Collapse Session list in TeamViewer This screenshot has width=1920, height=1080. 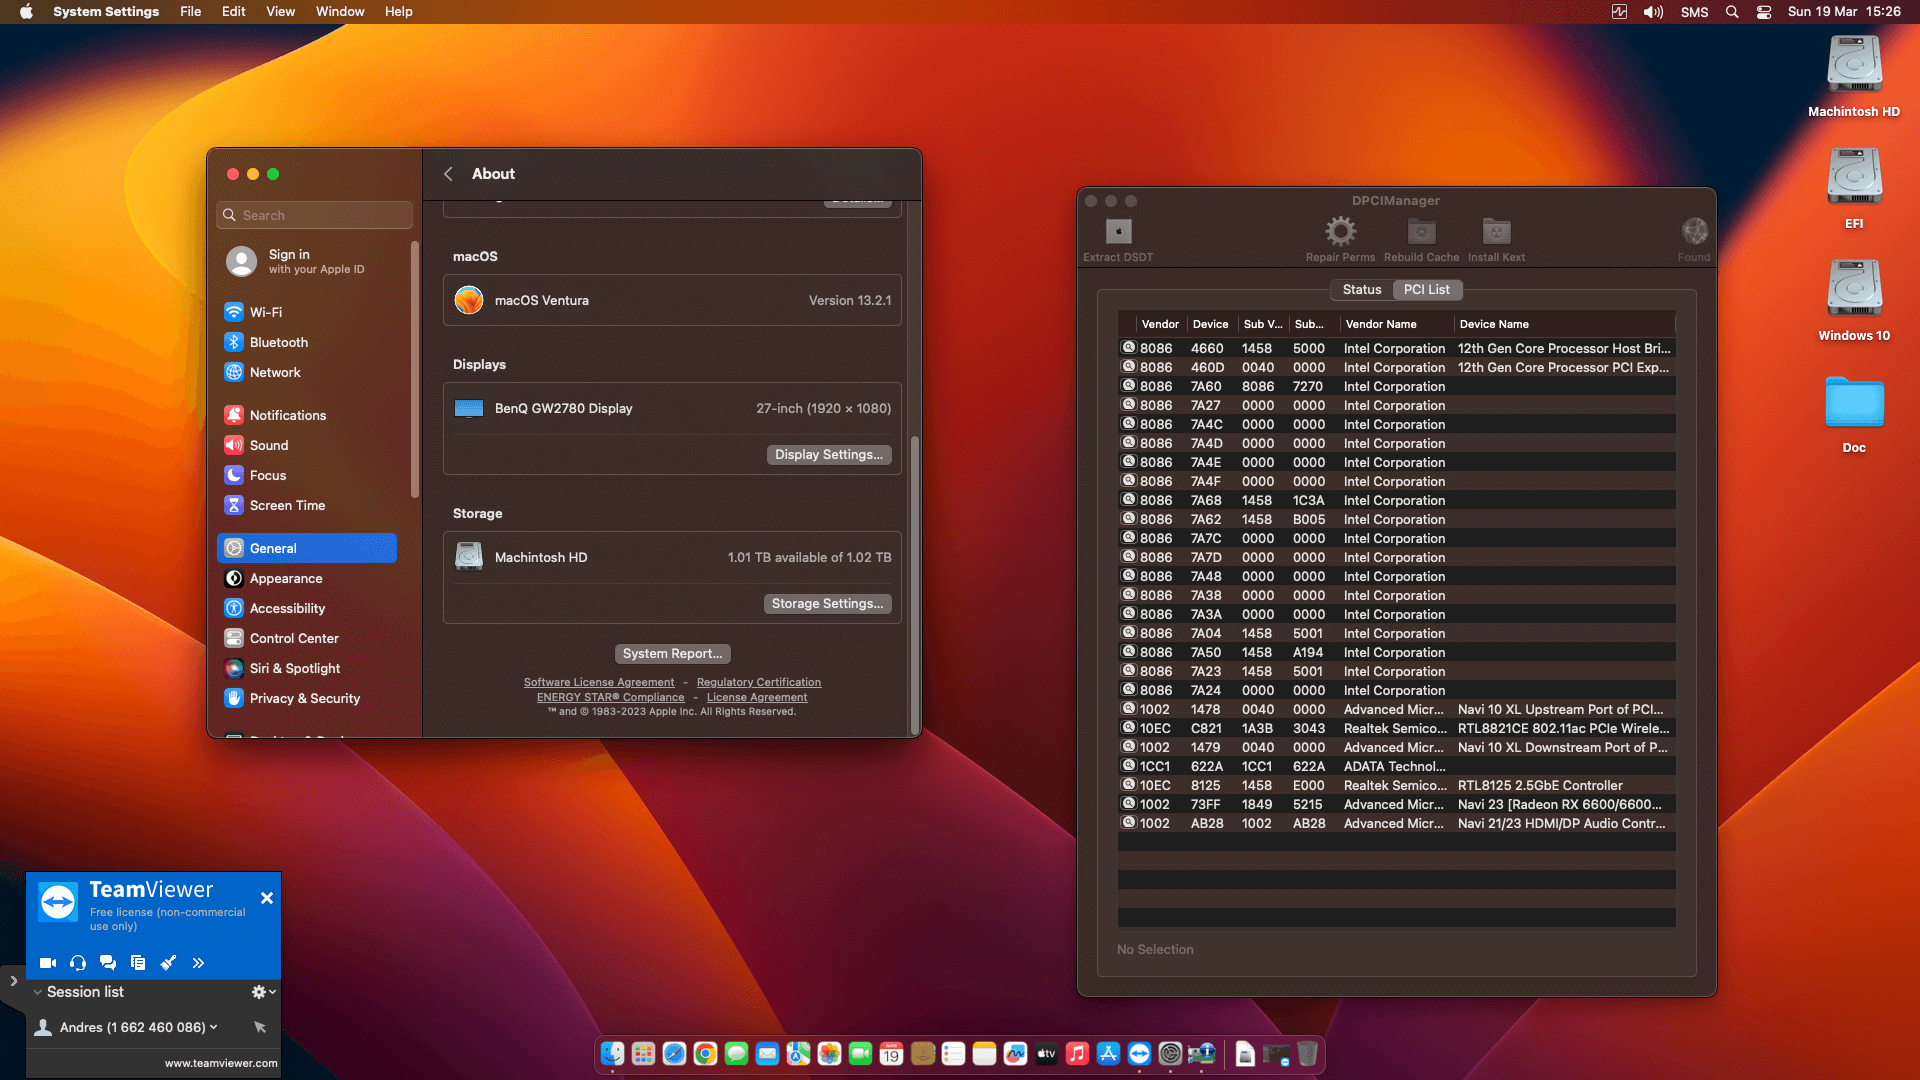click(37, 992)
